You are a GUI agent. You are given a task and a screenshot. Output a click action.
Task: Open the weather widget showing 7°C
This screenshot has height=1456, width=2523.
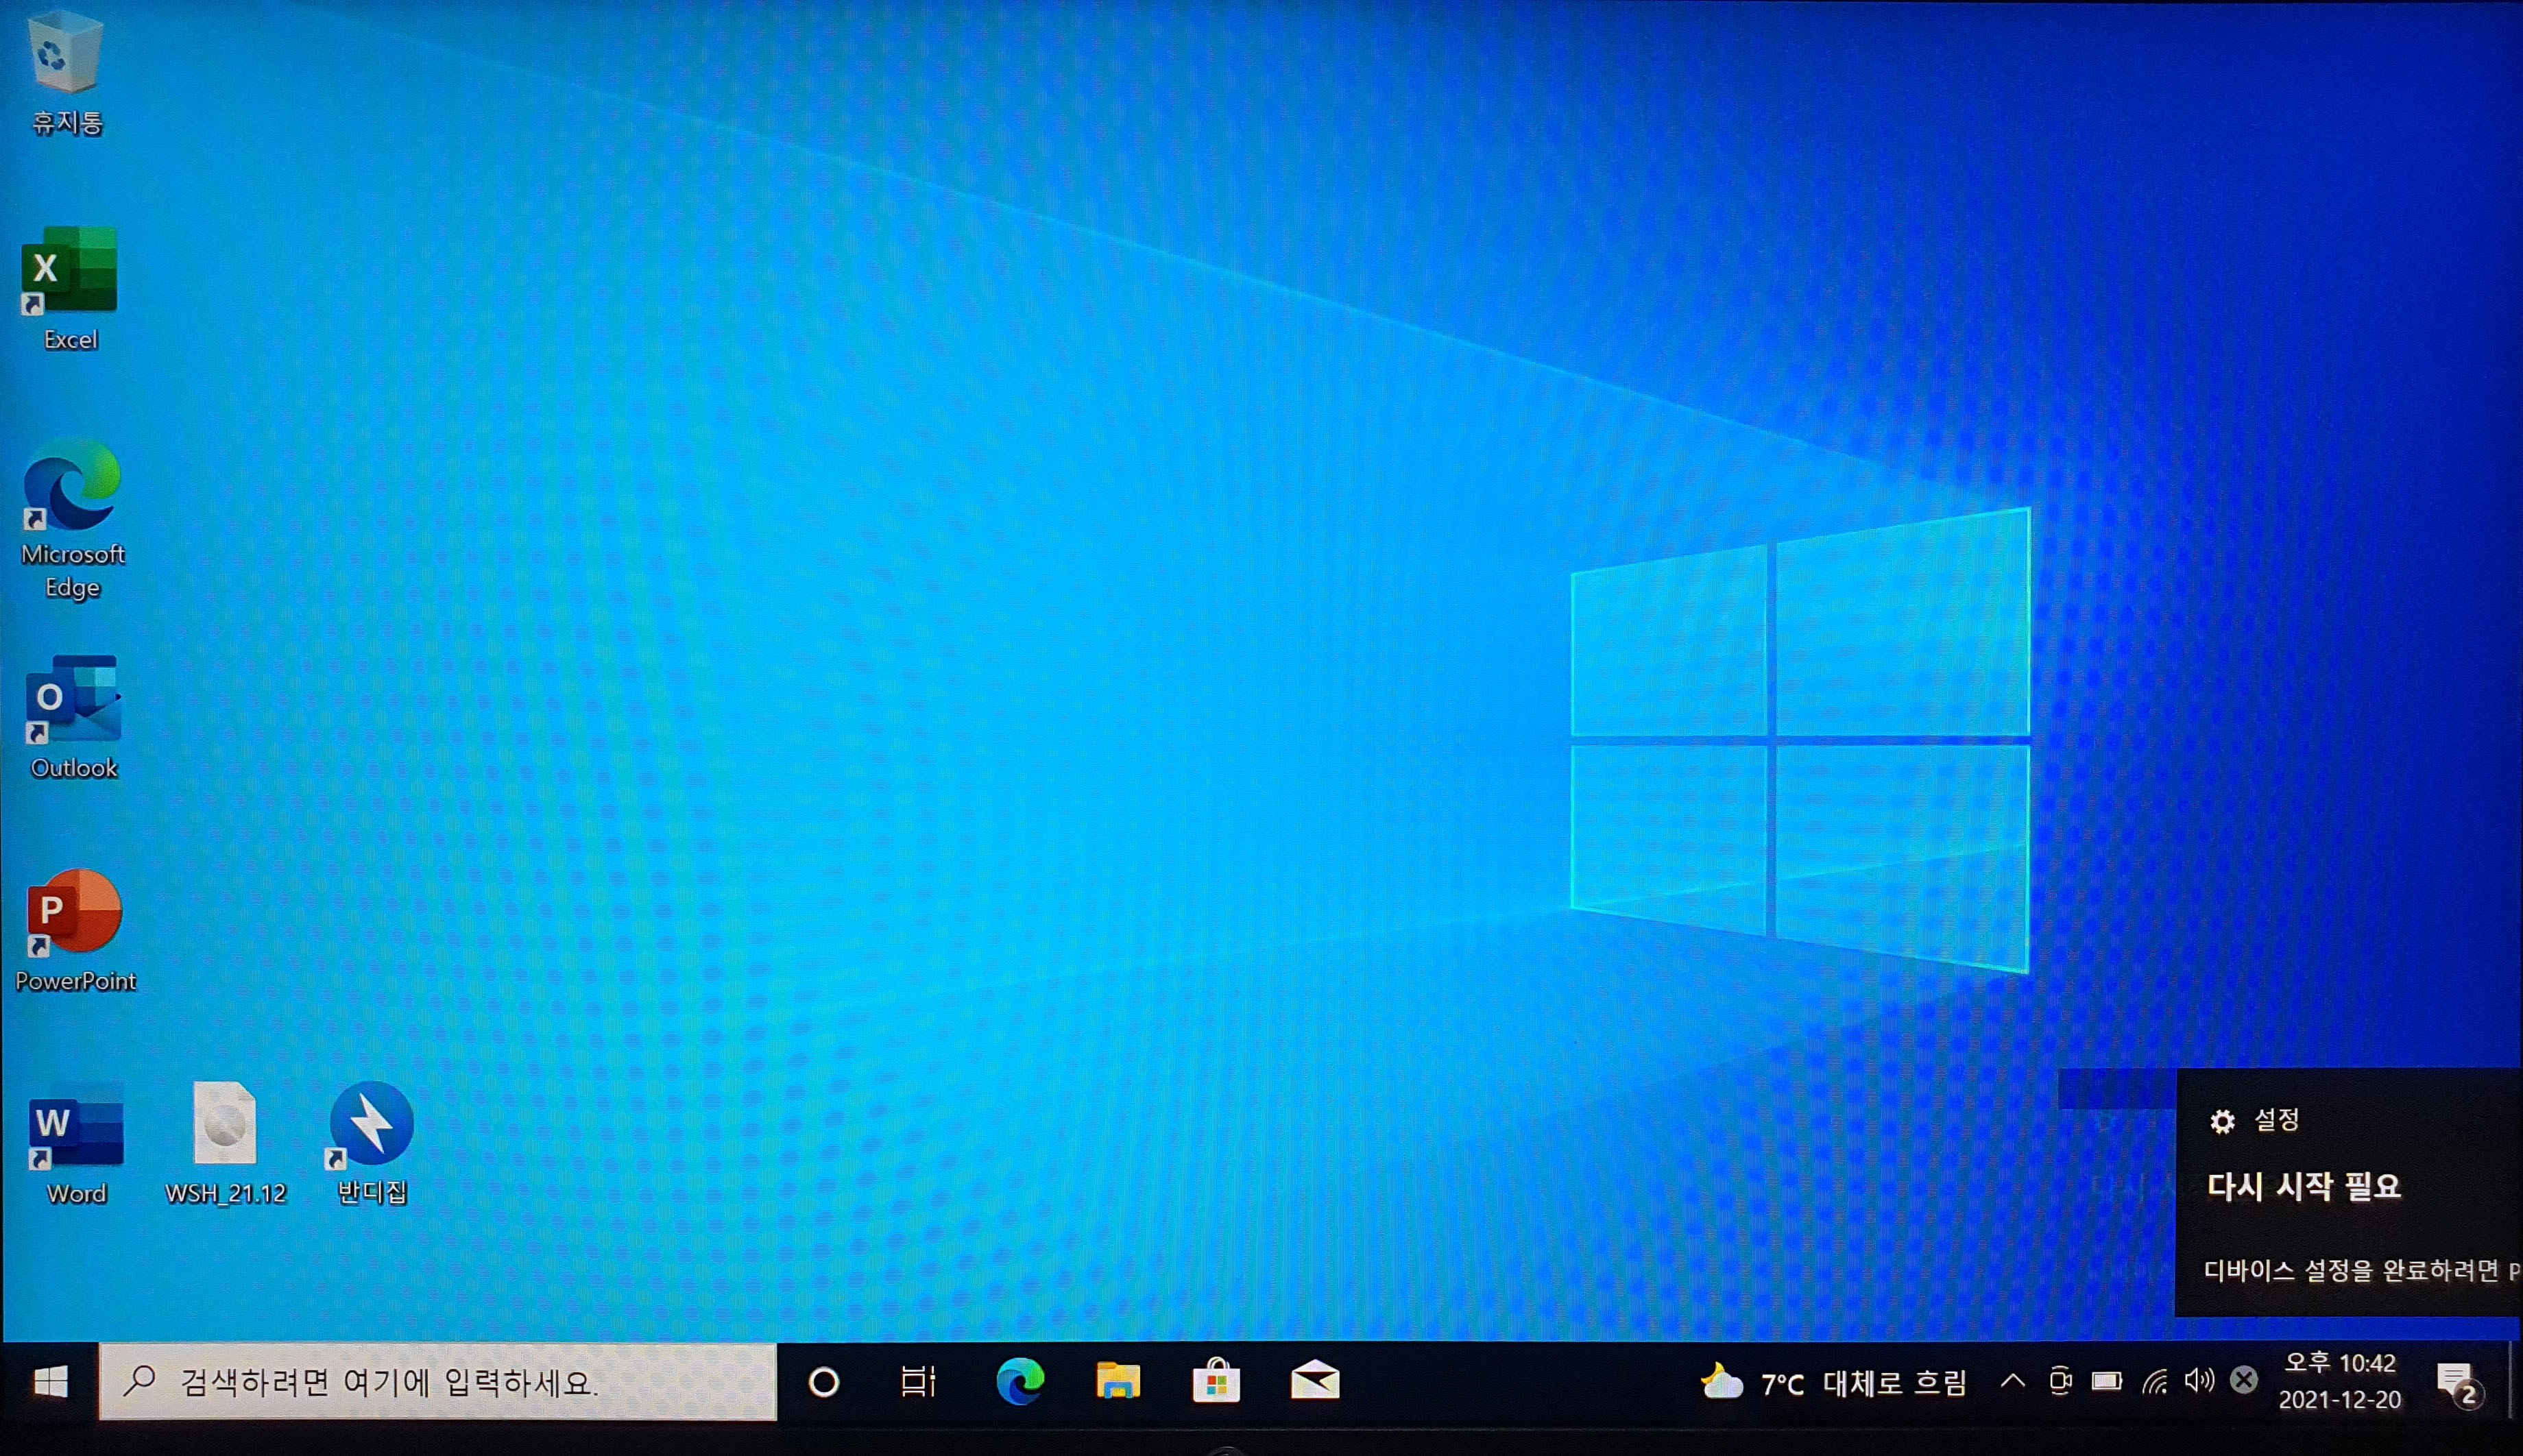(1834, 1383)
